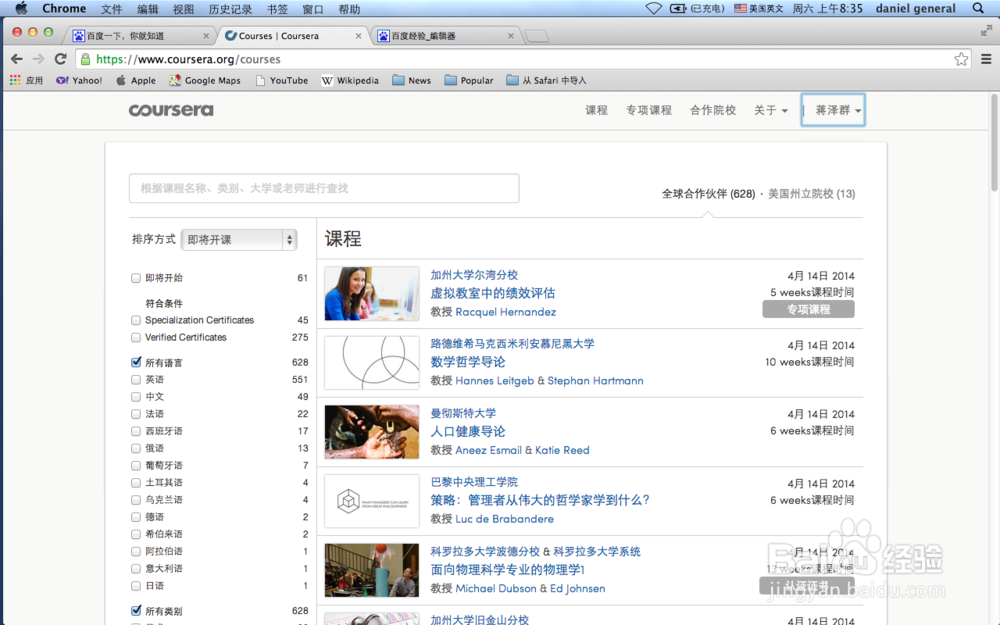Open the Apps shortcut in bookmarks bar
Image resolution: width=1000 pixels, height=625 pixels.
click(26, 80)
